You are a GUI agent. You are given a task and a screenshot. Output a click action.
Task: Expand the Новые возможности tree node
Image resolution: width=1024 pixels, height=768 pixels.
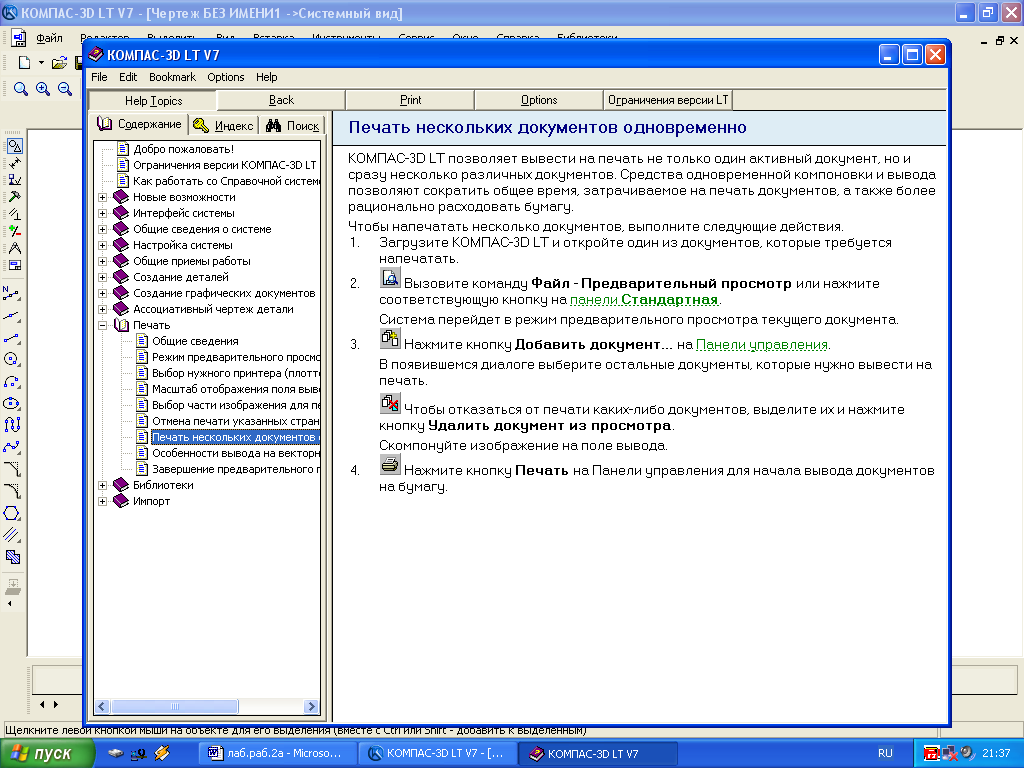point(103,197)
